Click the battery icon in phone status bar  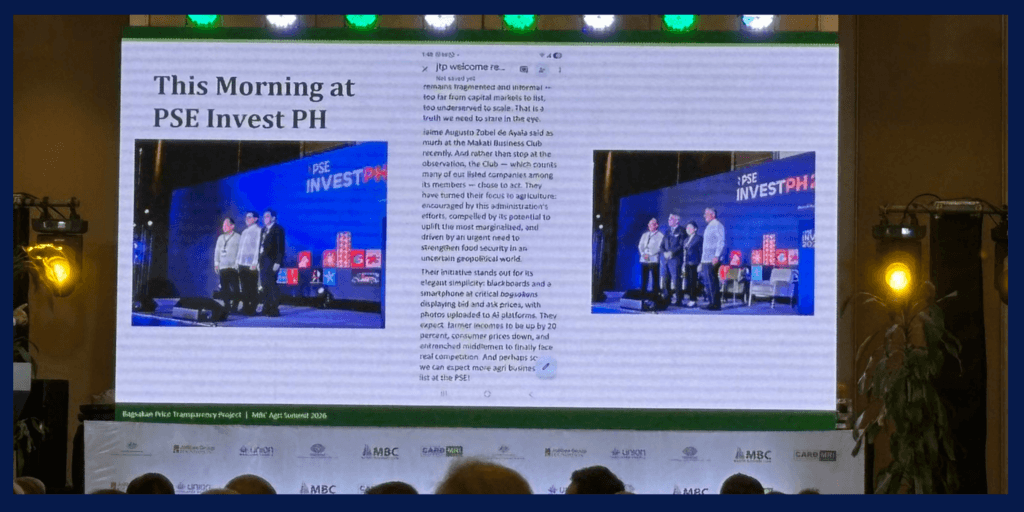[557, 55]
